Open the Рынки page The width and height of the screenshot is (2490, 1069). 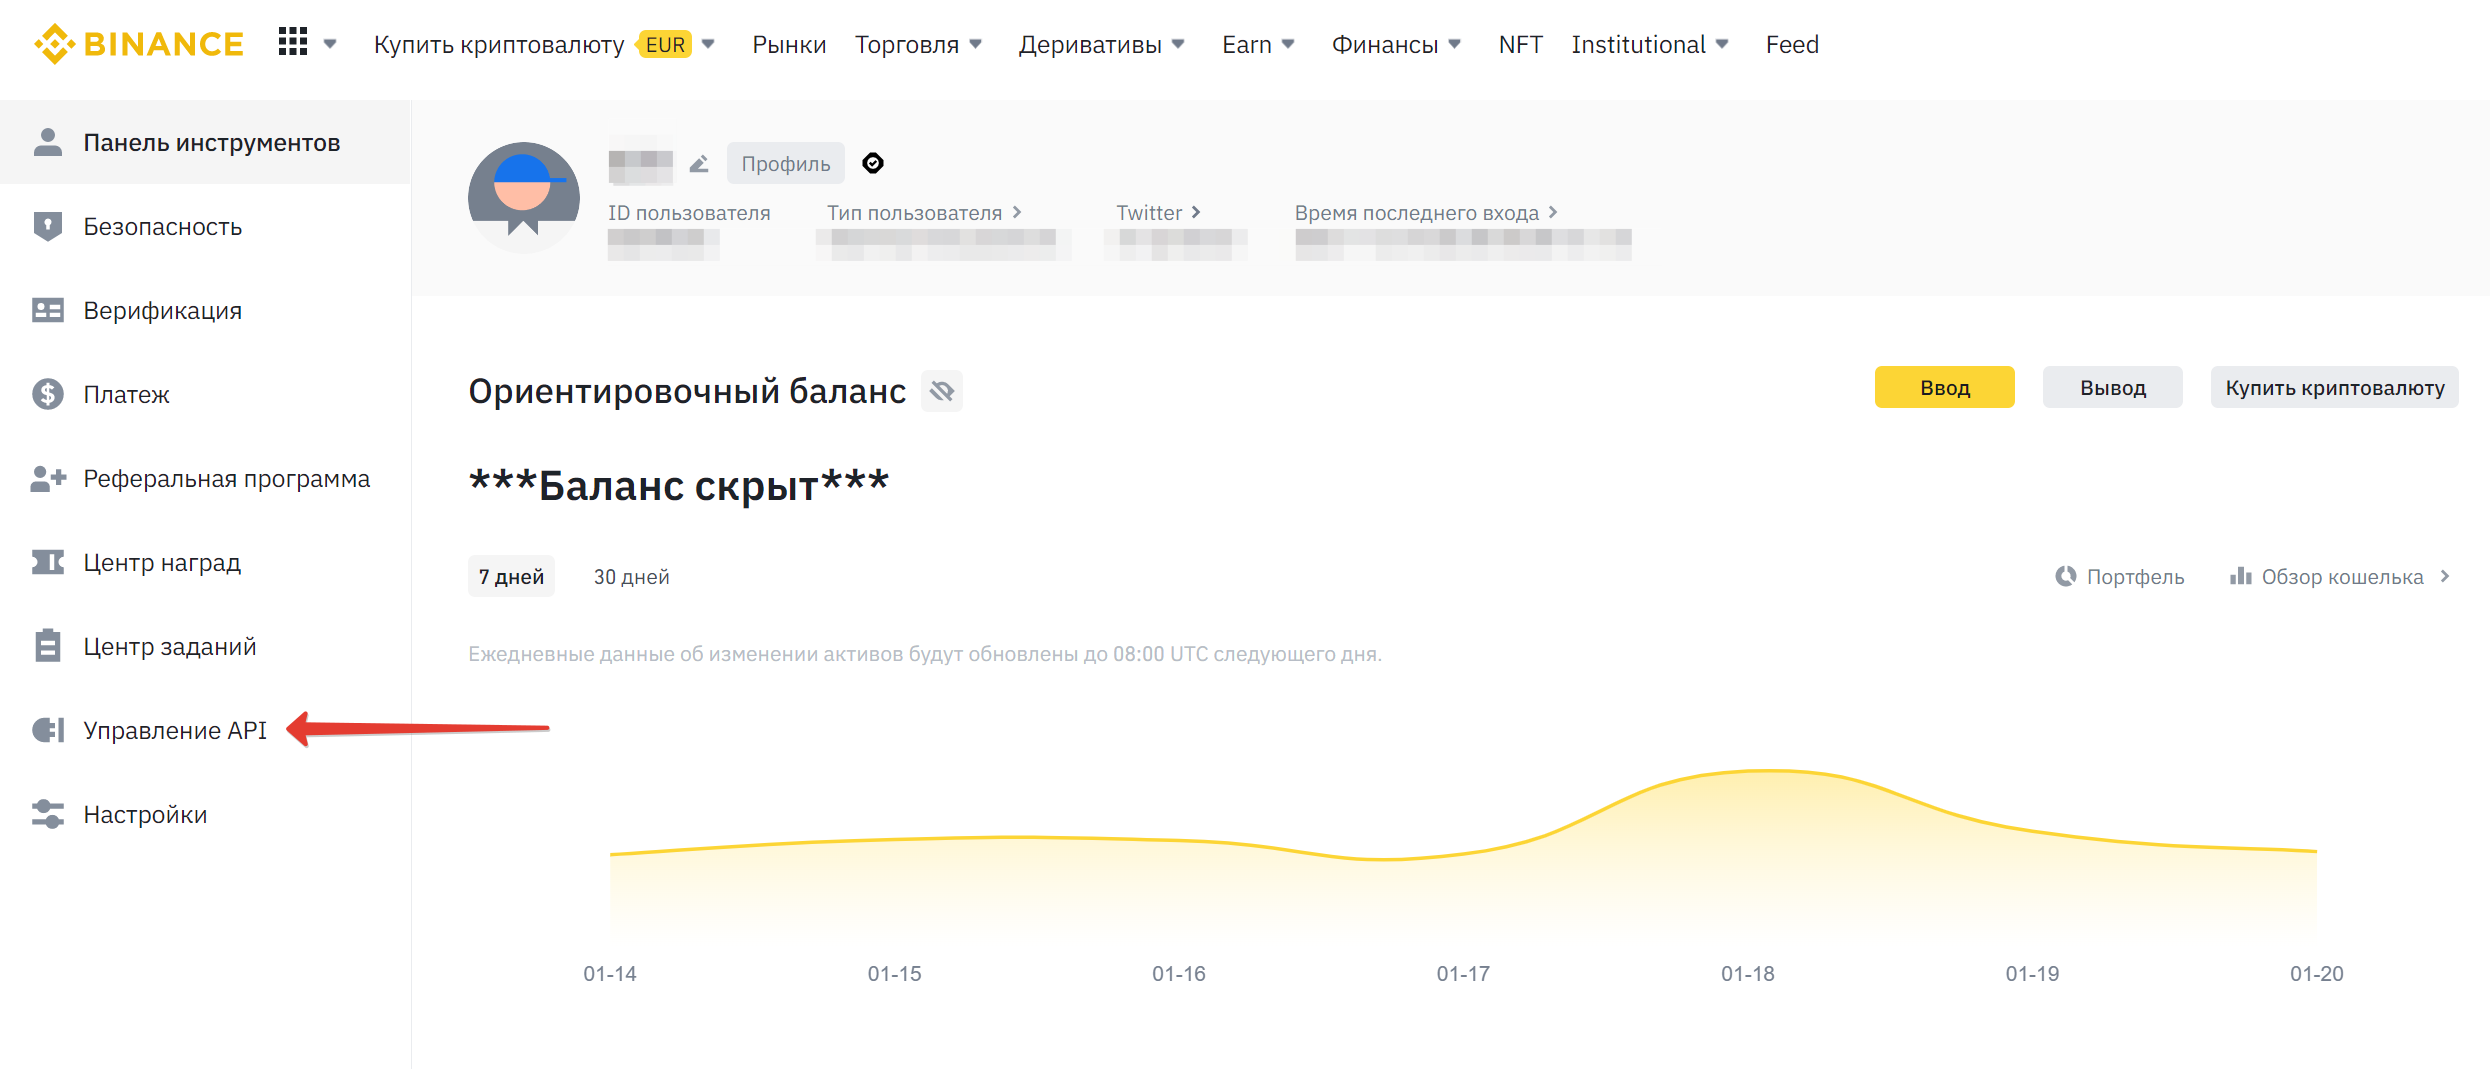coord(789,45)
